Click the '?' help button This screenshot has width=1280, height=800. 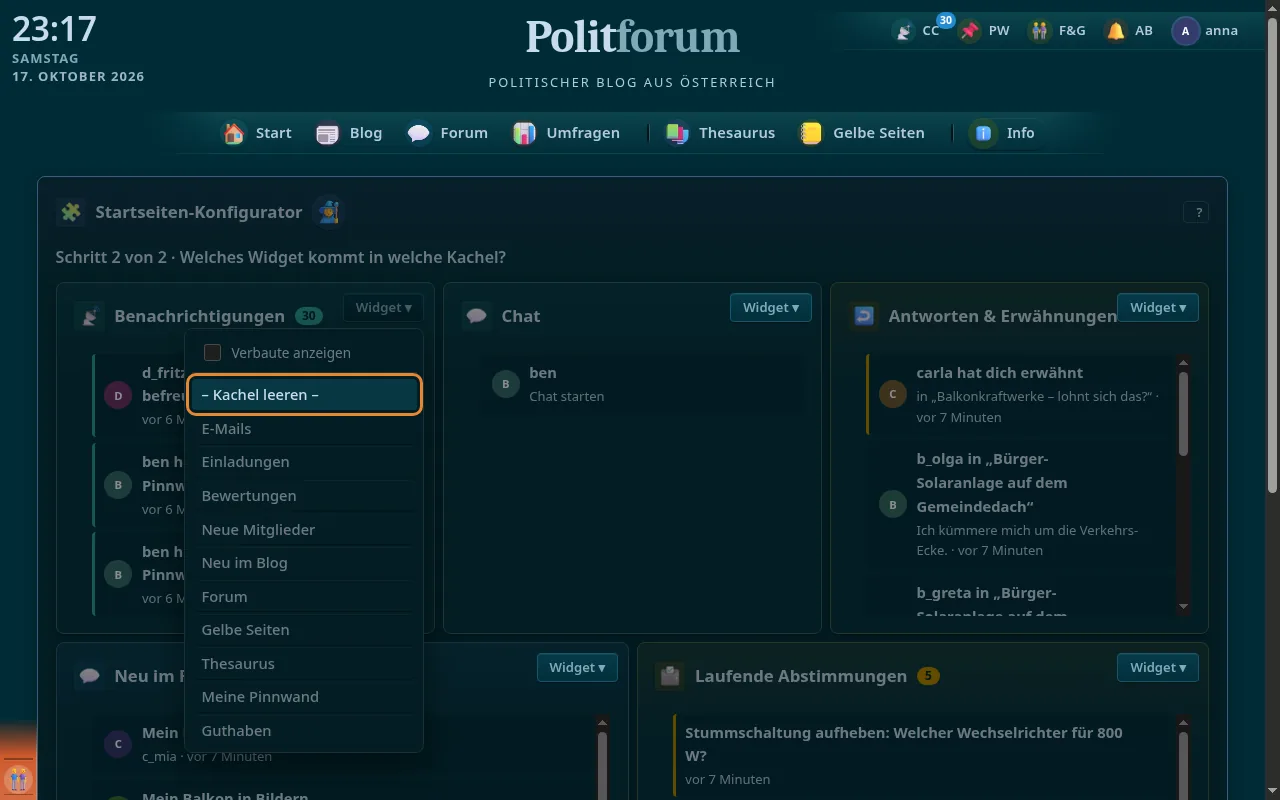[x=1196, y=212]
